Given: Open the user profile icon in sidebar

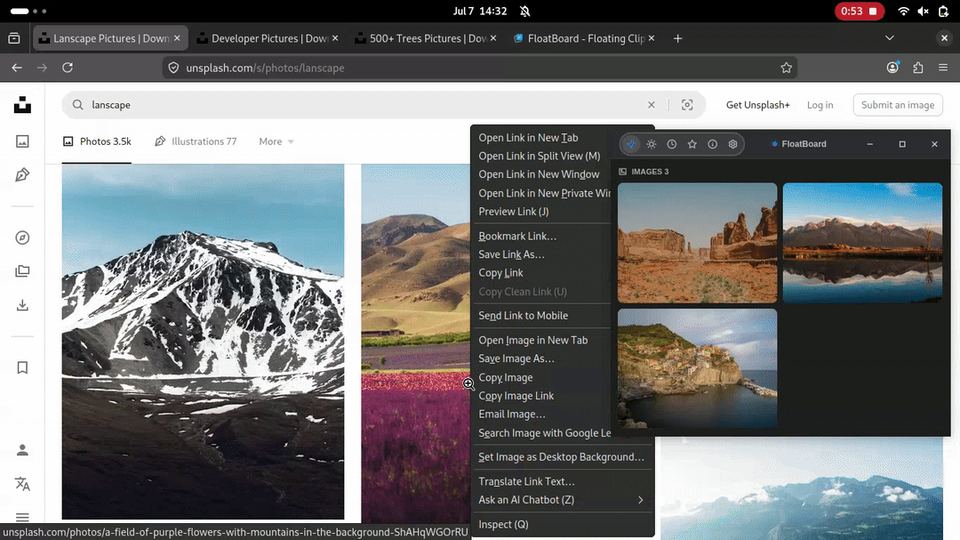Looking at the screenshot, I should click(x=23, y=451).
